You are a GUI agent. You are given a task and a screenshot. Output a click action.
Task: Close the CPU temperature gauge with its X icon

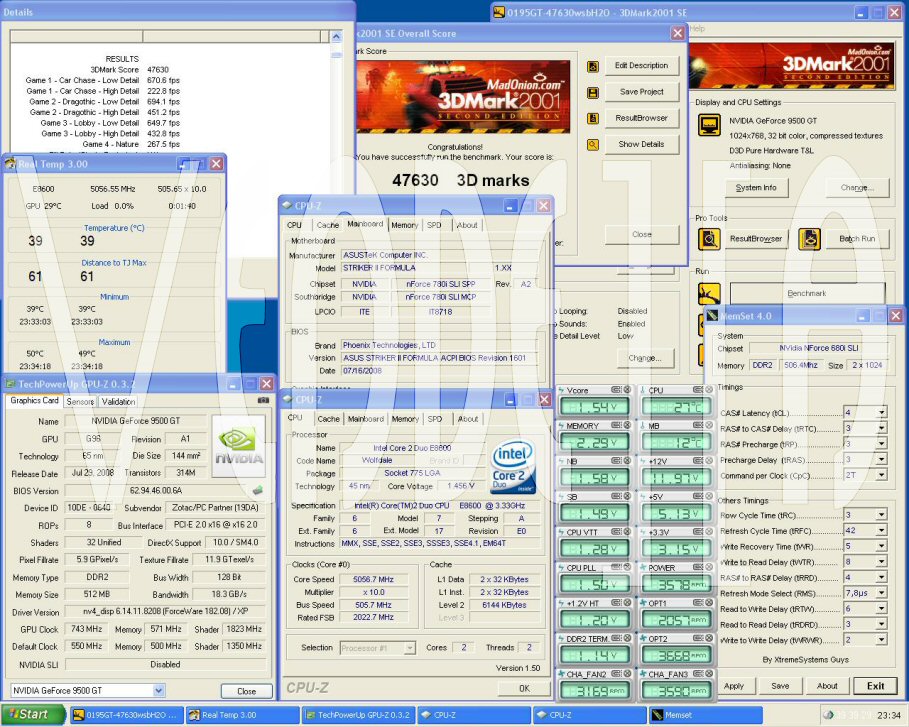pyautogui.click(x=708, y=390)
